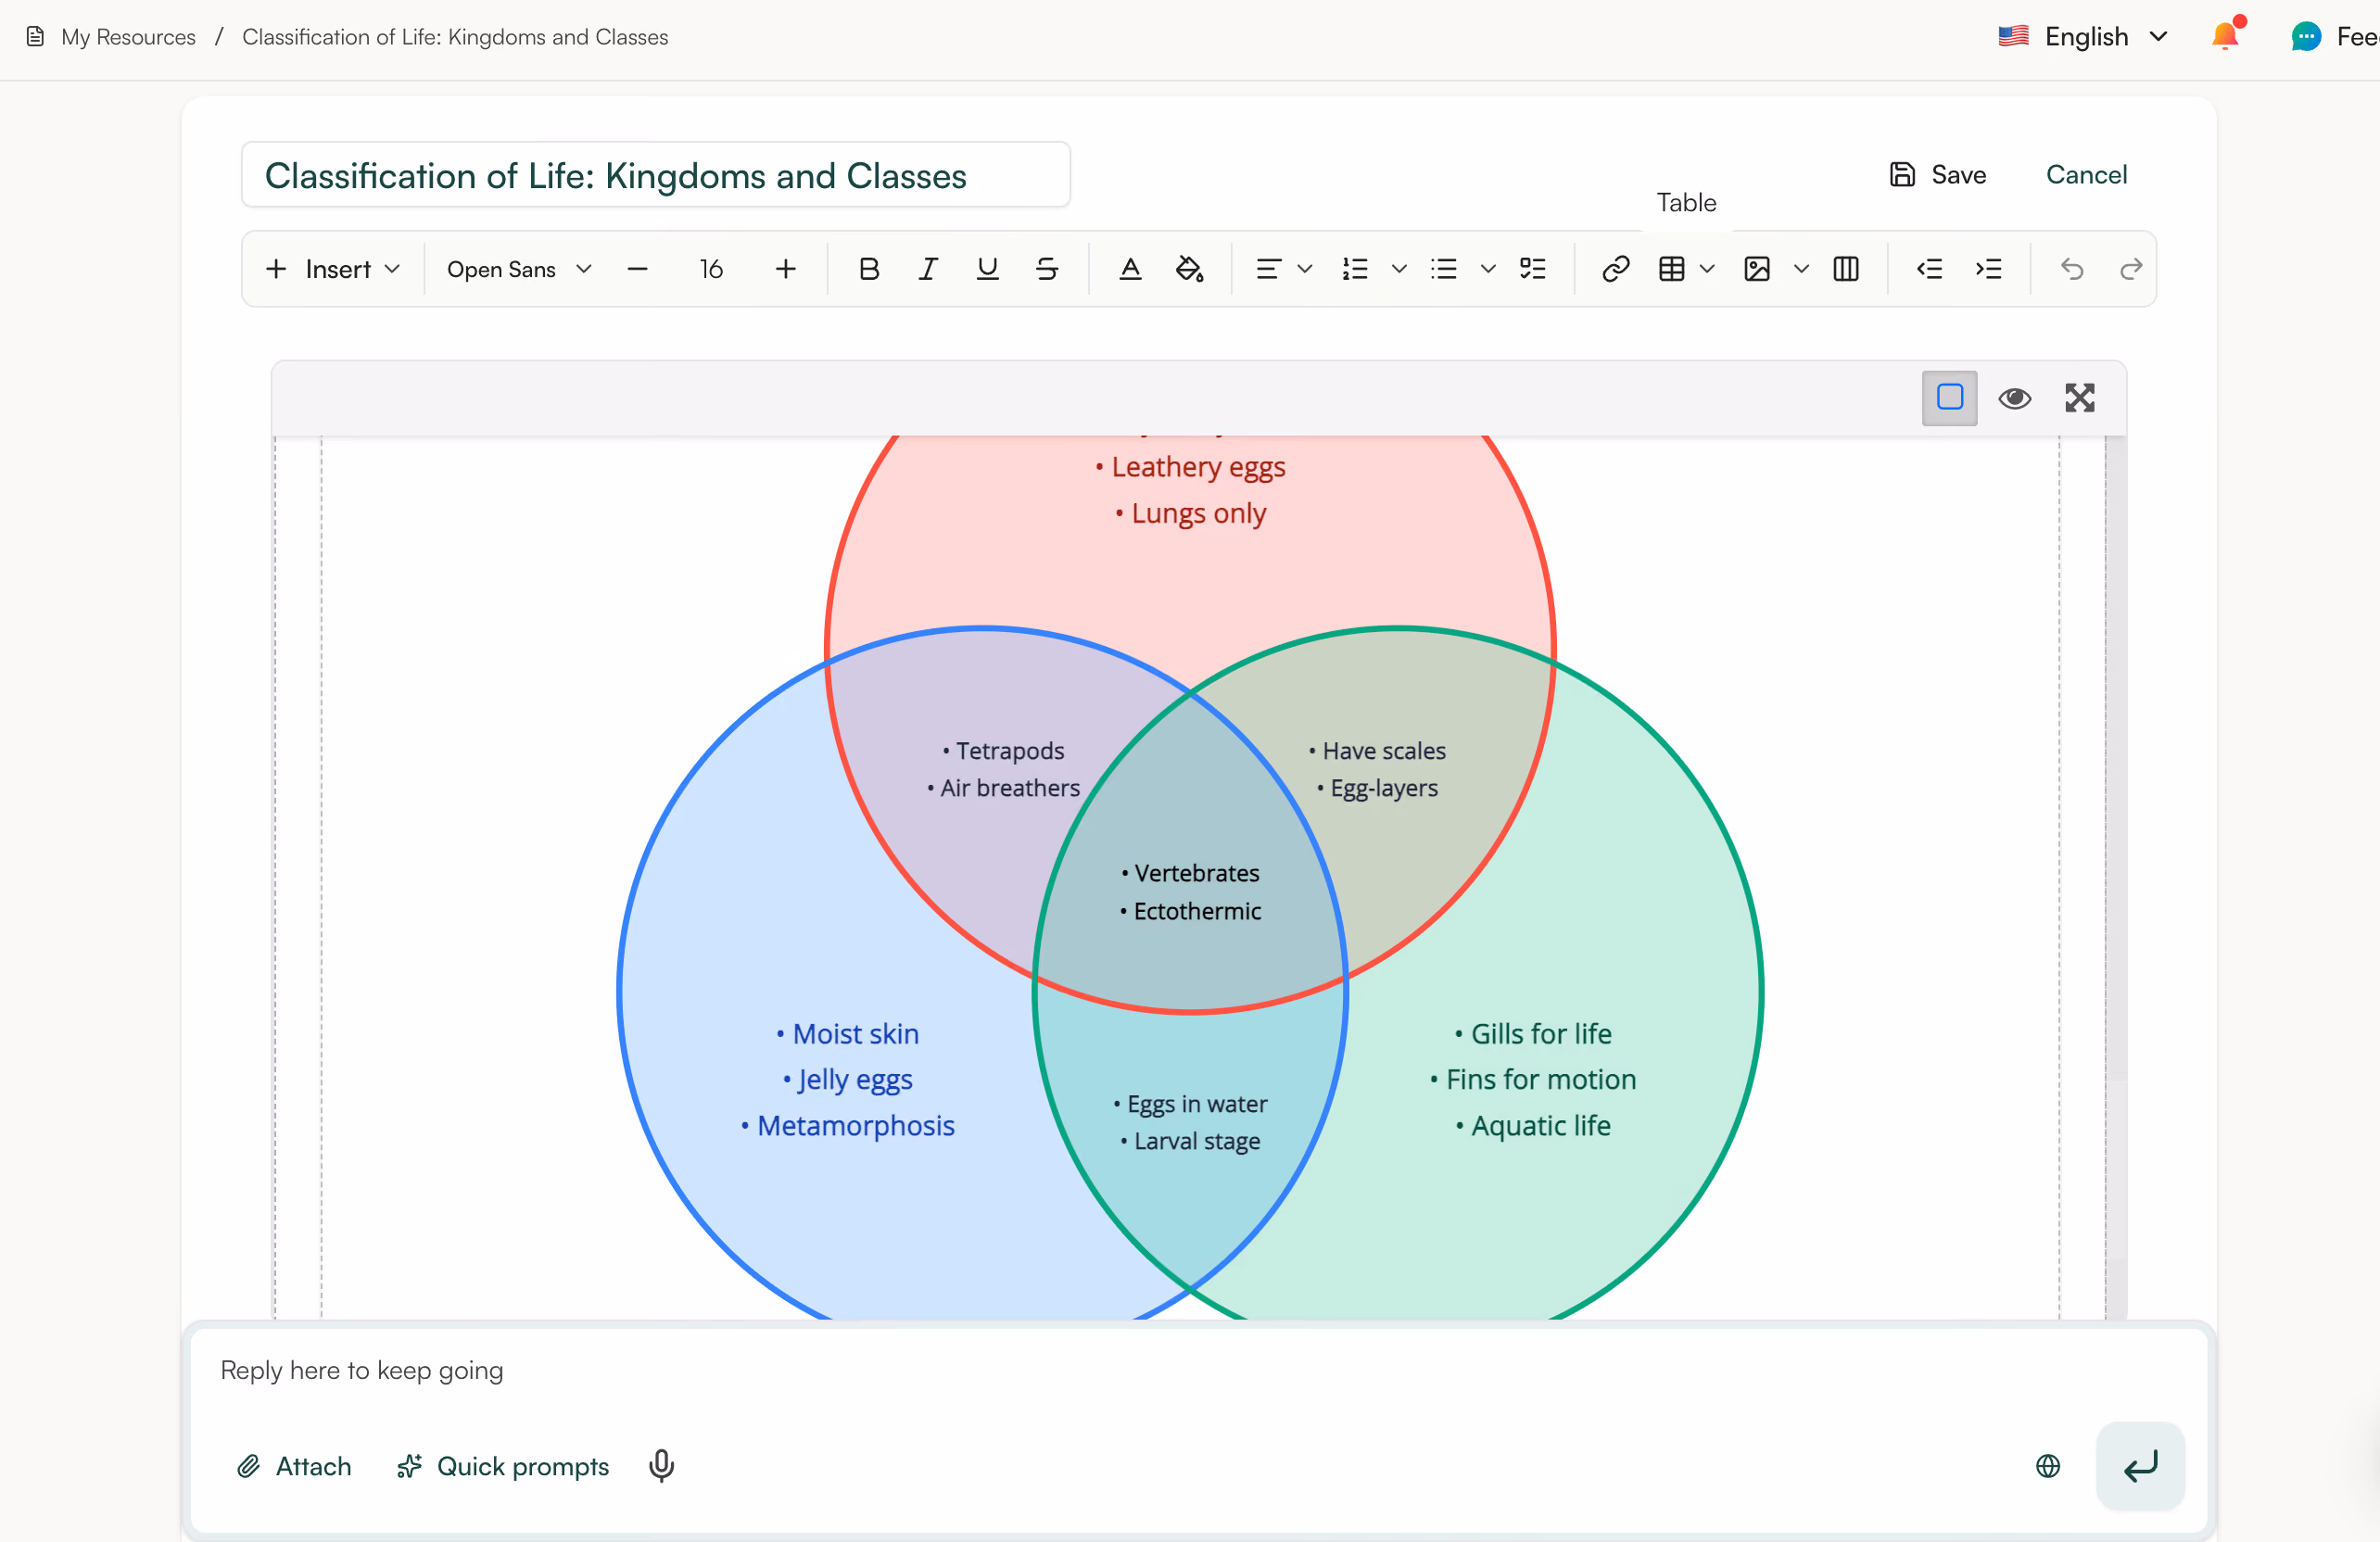Underline the selected text
The width and height of the screenshot is (2380, 1542).
[987, 269]
